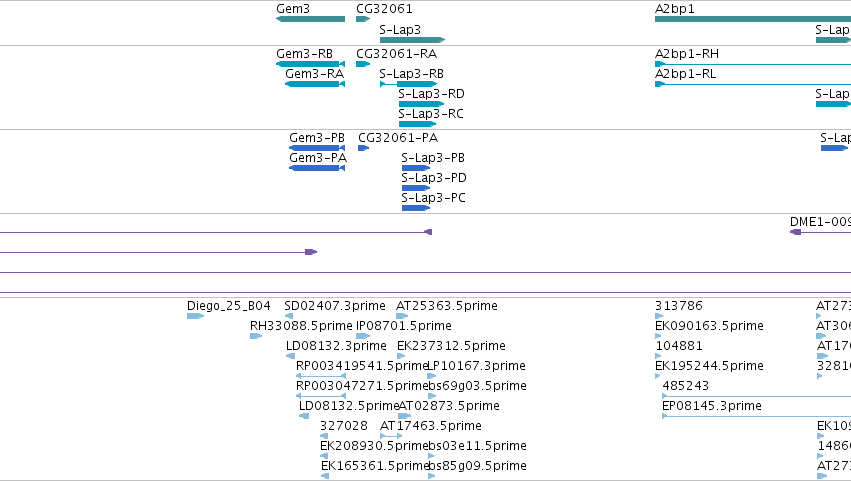Open the Gem3-RB transcript
Image resolution: width=851 pixels, height=481 pixels.
click(310, 64)
